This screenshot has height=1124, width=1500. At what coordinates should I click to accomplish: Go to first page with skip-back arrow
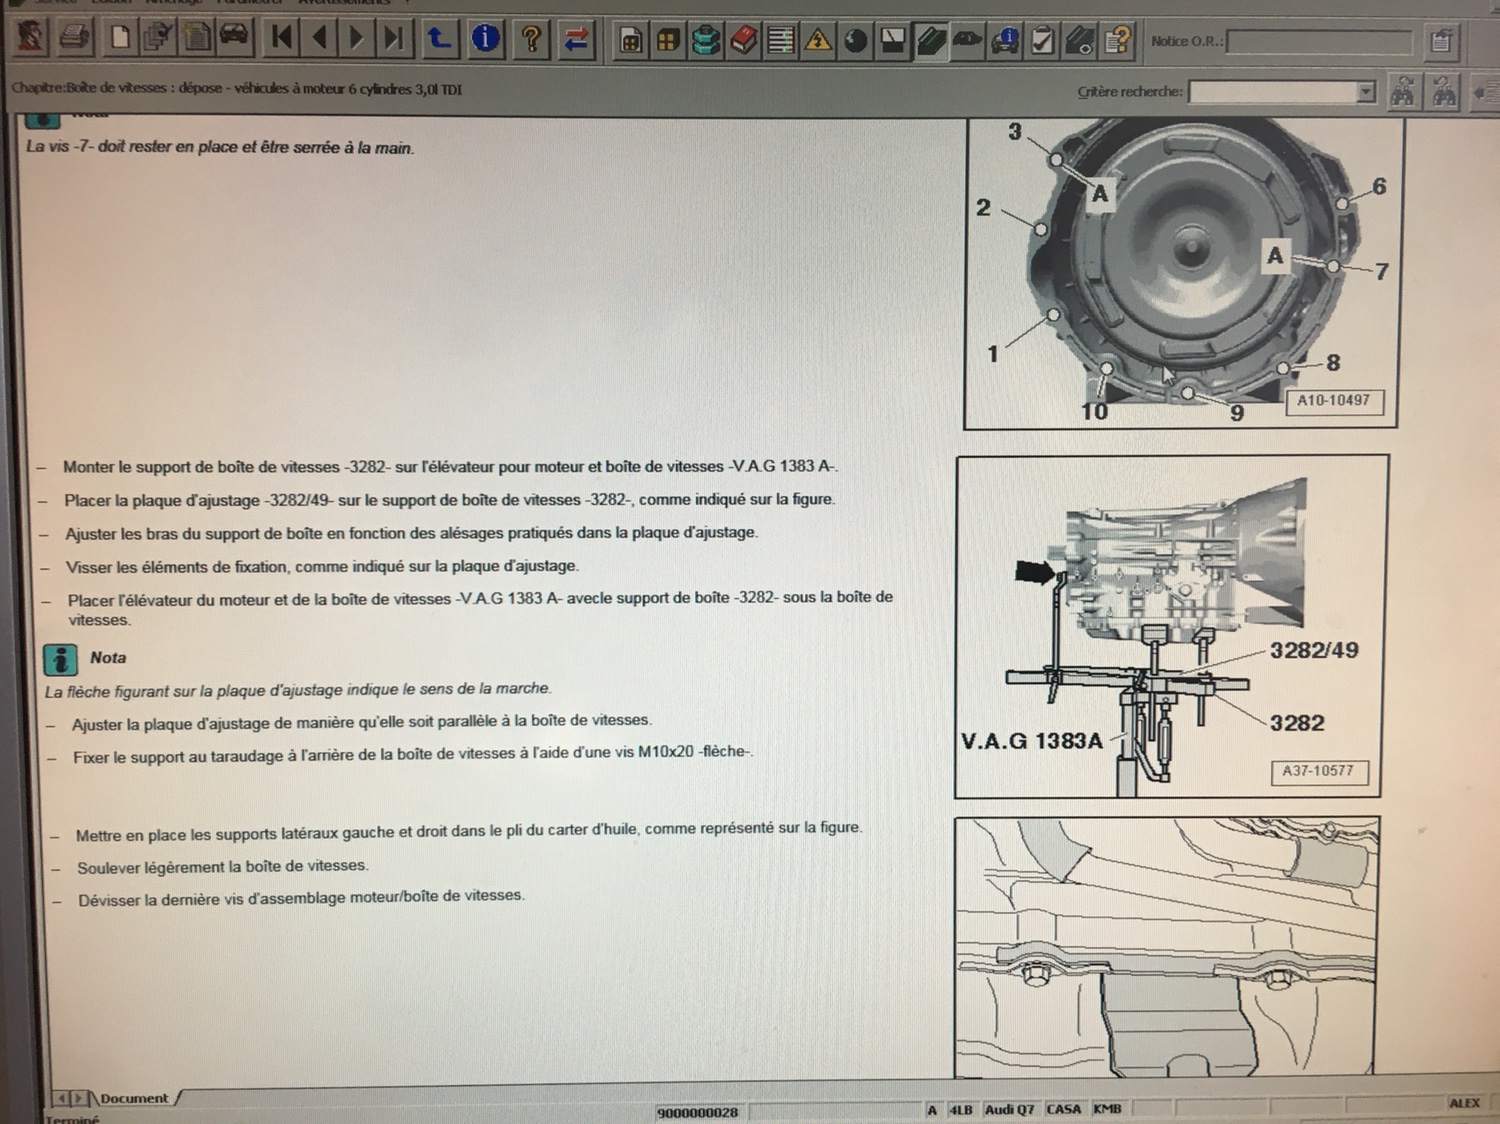pos(282,38)
